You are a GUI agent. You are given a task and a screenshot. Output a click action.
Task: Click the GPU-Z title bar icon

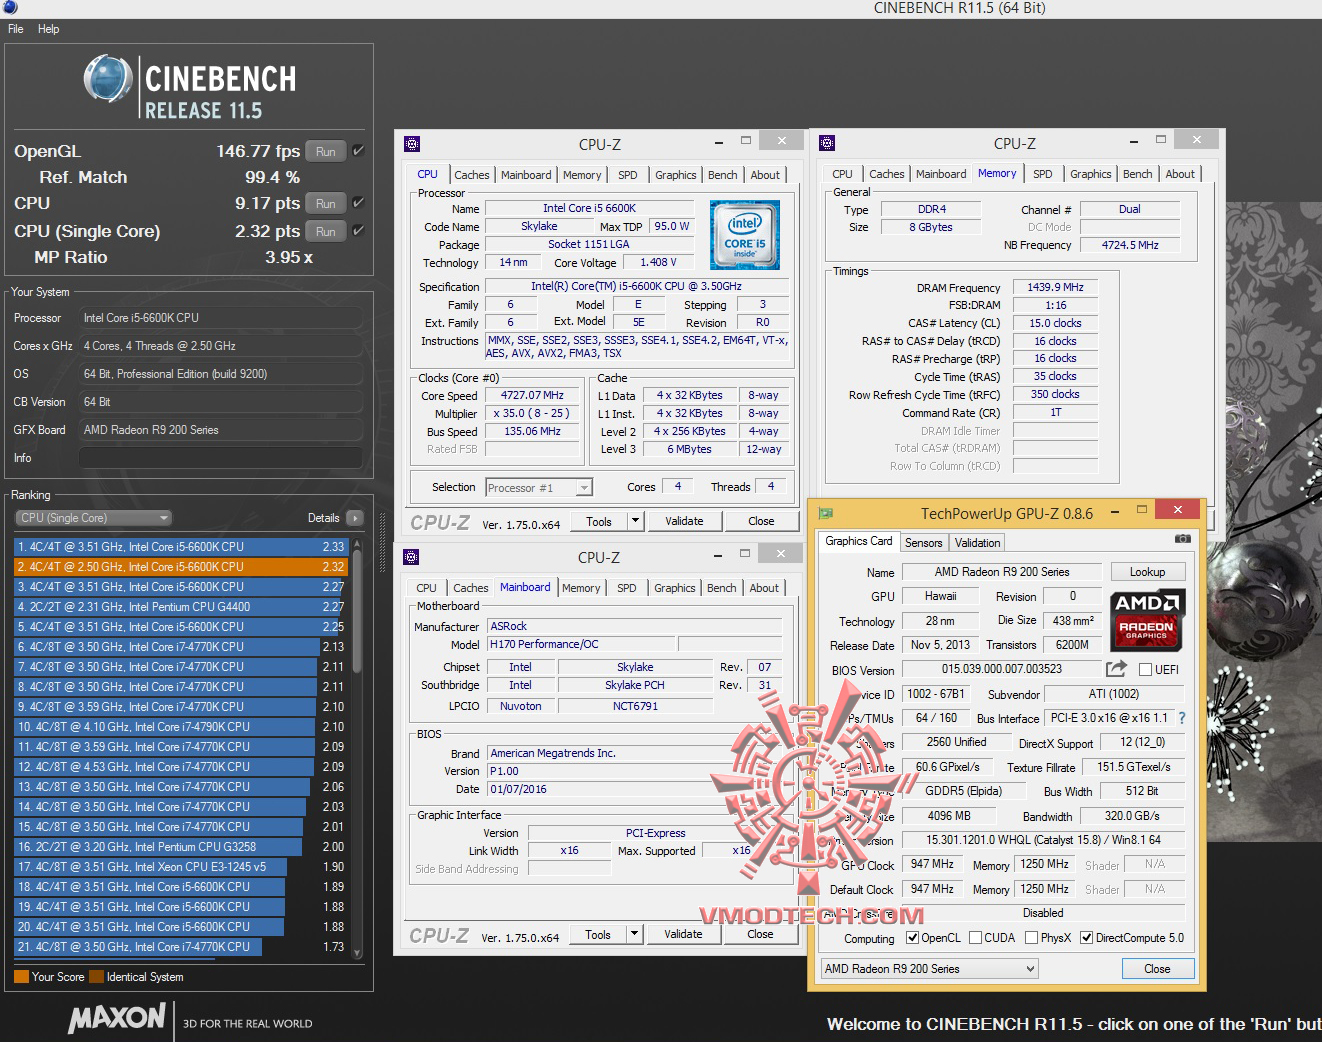coord(826,513)
